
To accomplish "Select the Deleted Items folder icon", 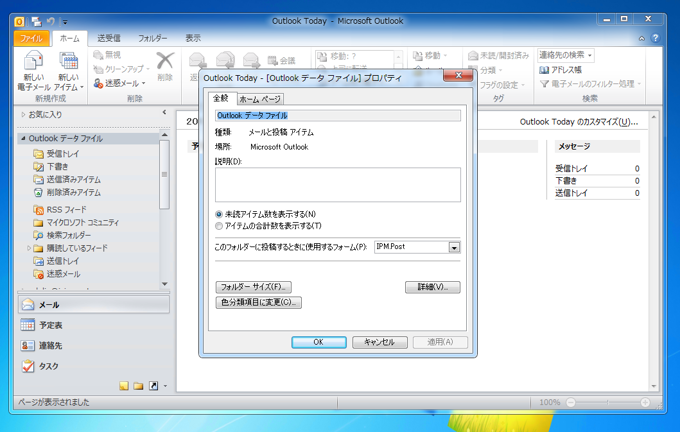I will click(x=39, y=192).
